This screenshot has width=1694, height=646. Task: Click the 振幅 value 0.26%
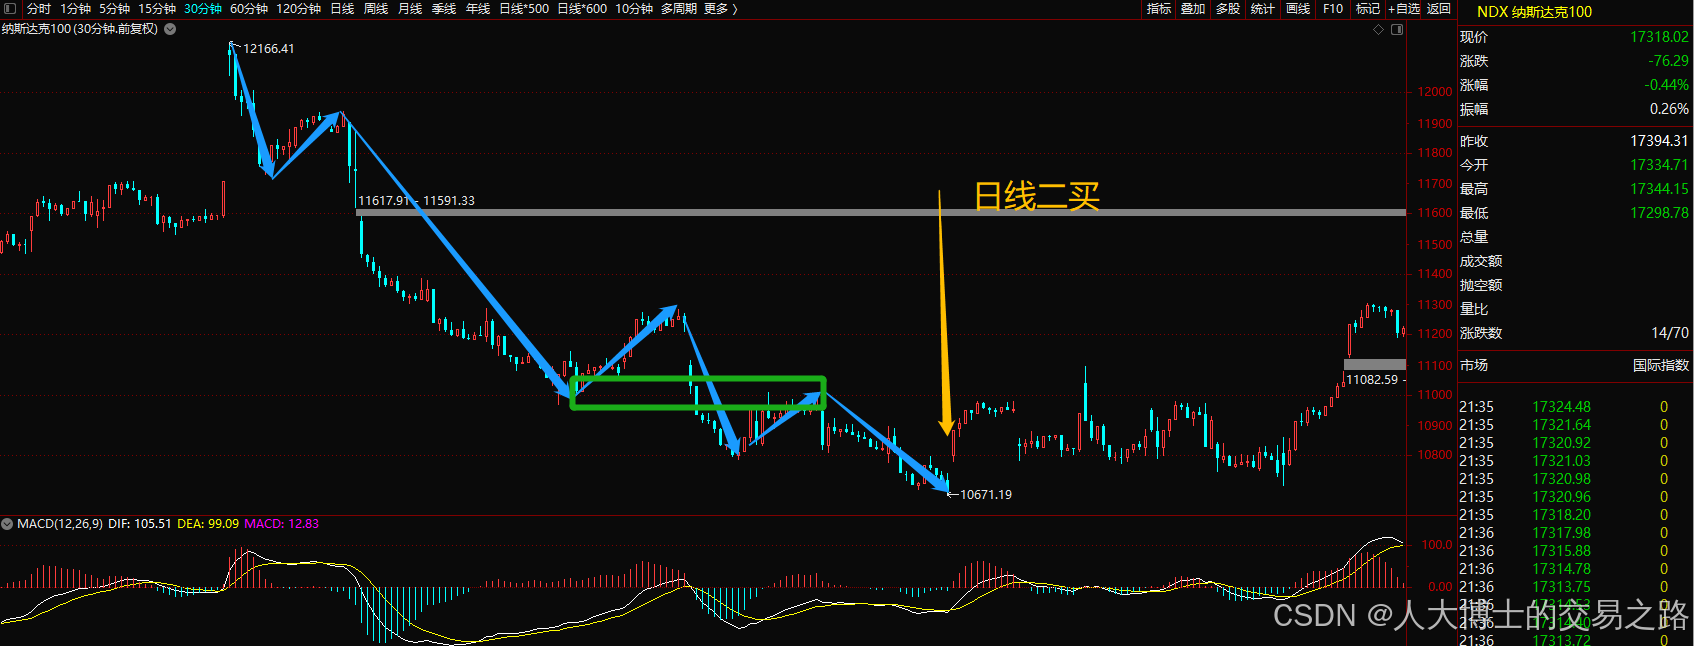1669,109
